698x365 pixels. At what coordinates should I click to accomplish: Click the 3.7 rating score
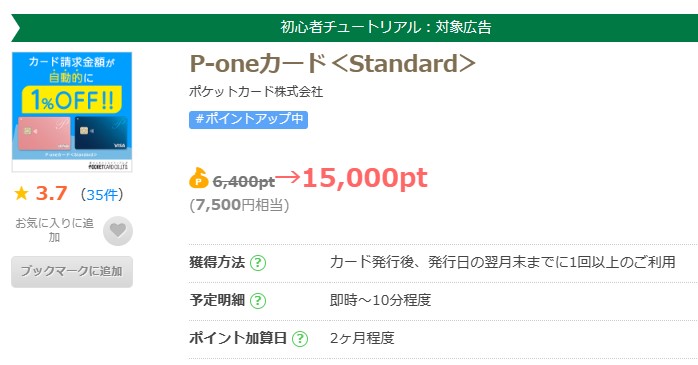51,194
